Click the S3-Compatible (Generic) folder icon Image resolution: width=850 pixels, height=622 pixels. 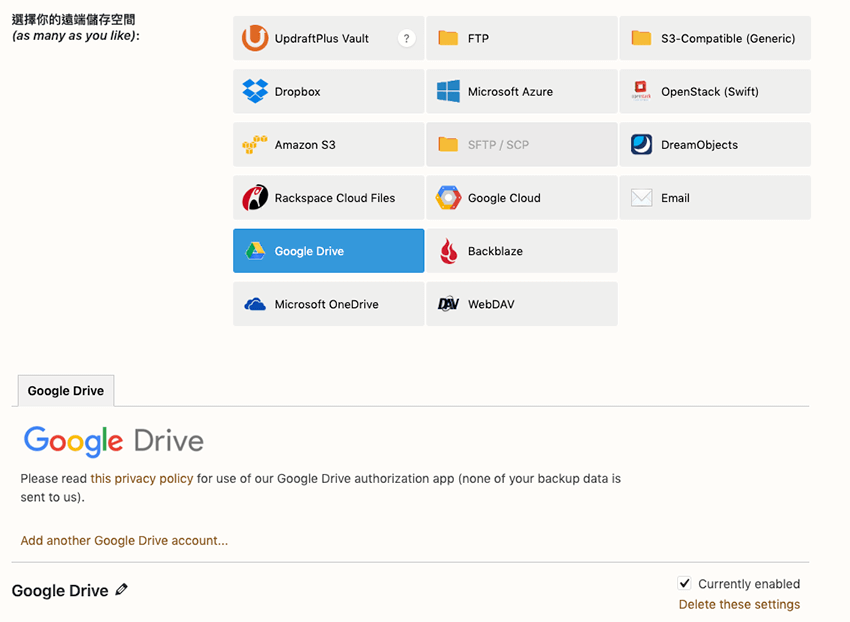[x=641, y=38]
